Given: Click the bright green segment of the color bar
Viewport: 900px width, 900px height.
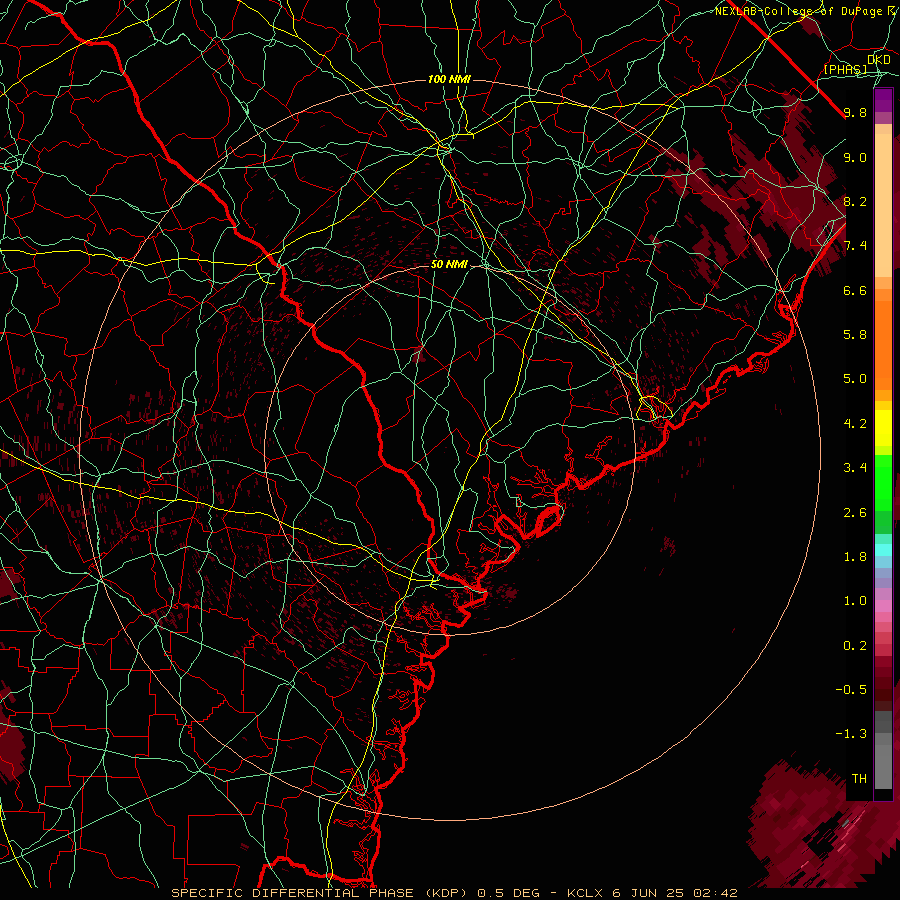Looking at the screenshot, I should pyautogui.click(x=883, y=482).
